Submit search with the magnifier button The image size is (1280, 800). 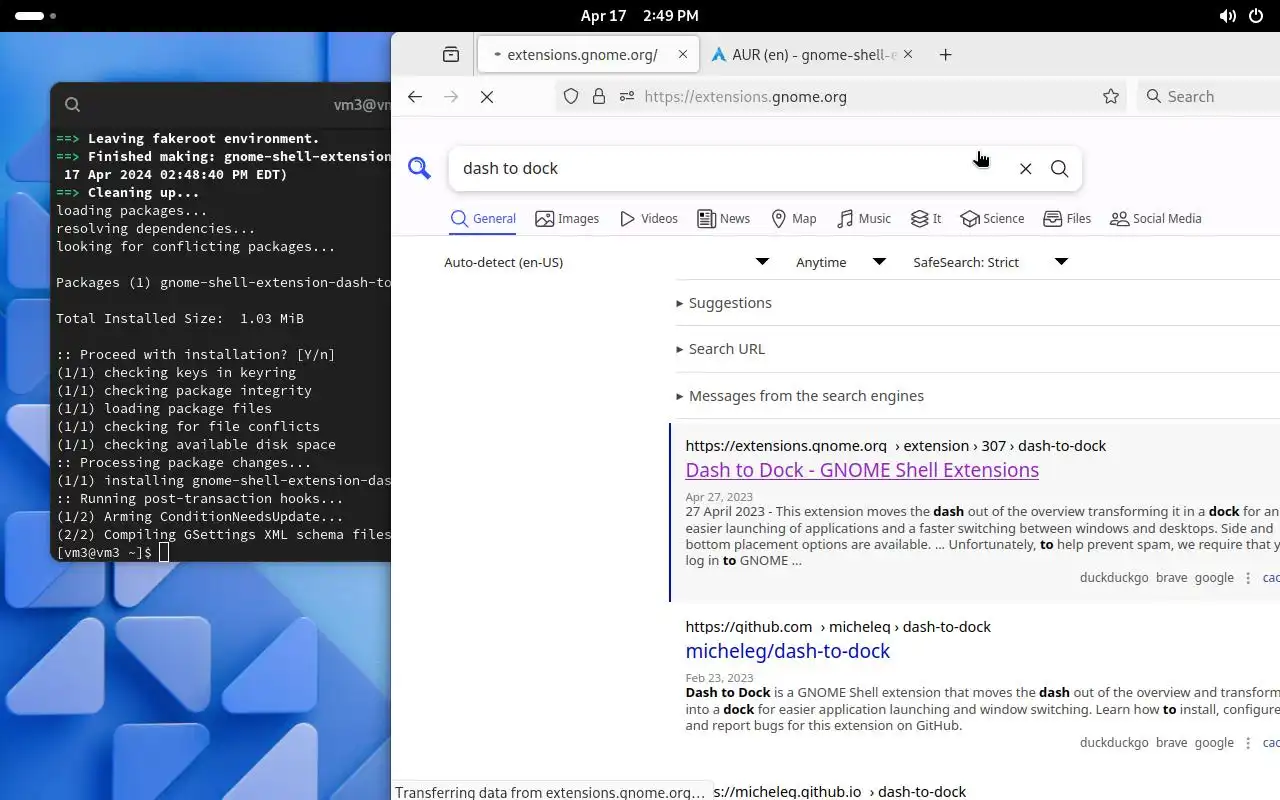(x=1060, y=169)
